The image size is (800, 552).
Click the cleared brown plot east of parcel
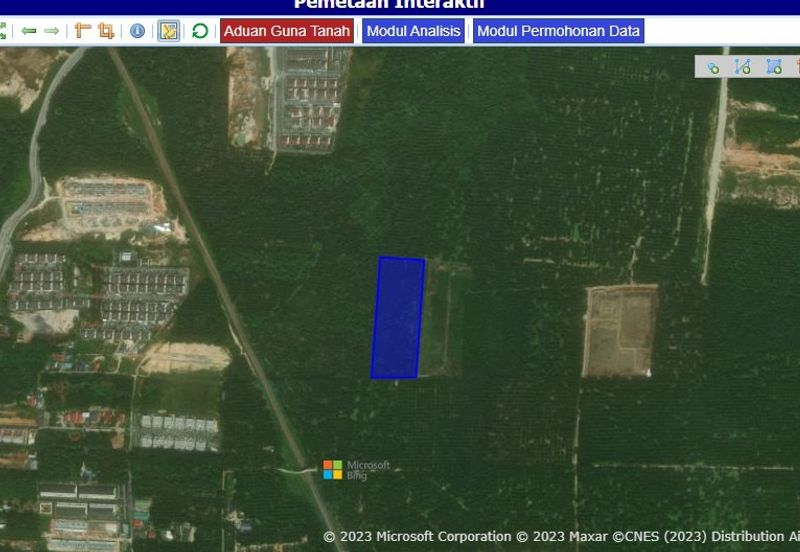(x=620, y=330)
